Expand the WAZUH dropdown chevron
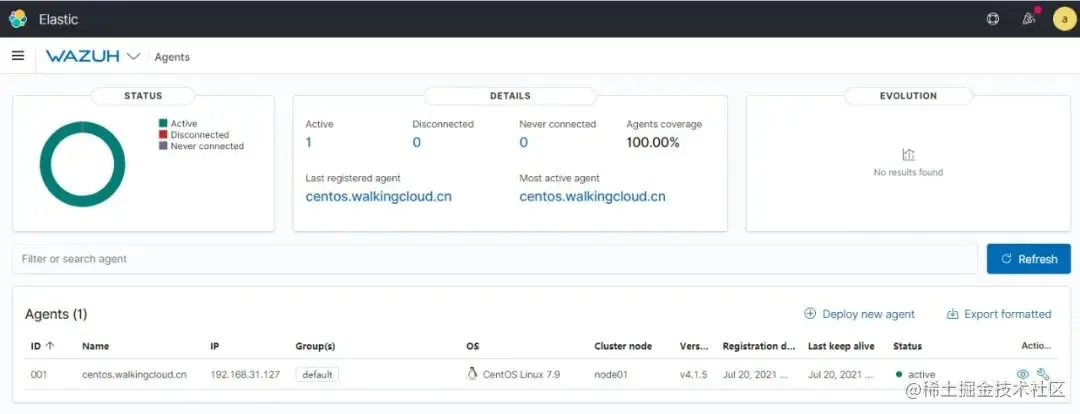This screenshot has height=414, width=1080. (x=134, y=56)
